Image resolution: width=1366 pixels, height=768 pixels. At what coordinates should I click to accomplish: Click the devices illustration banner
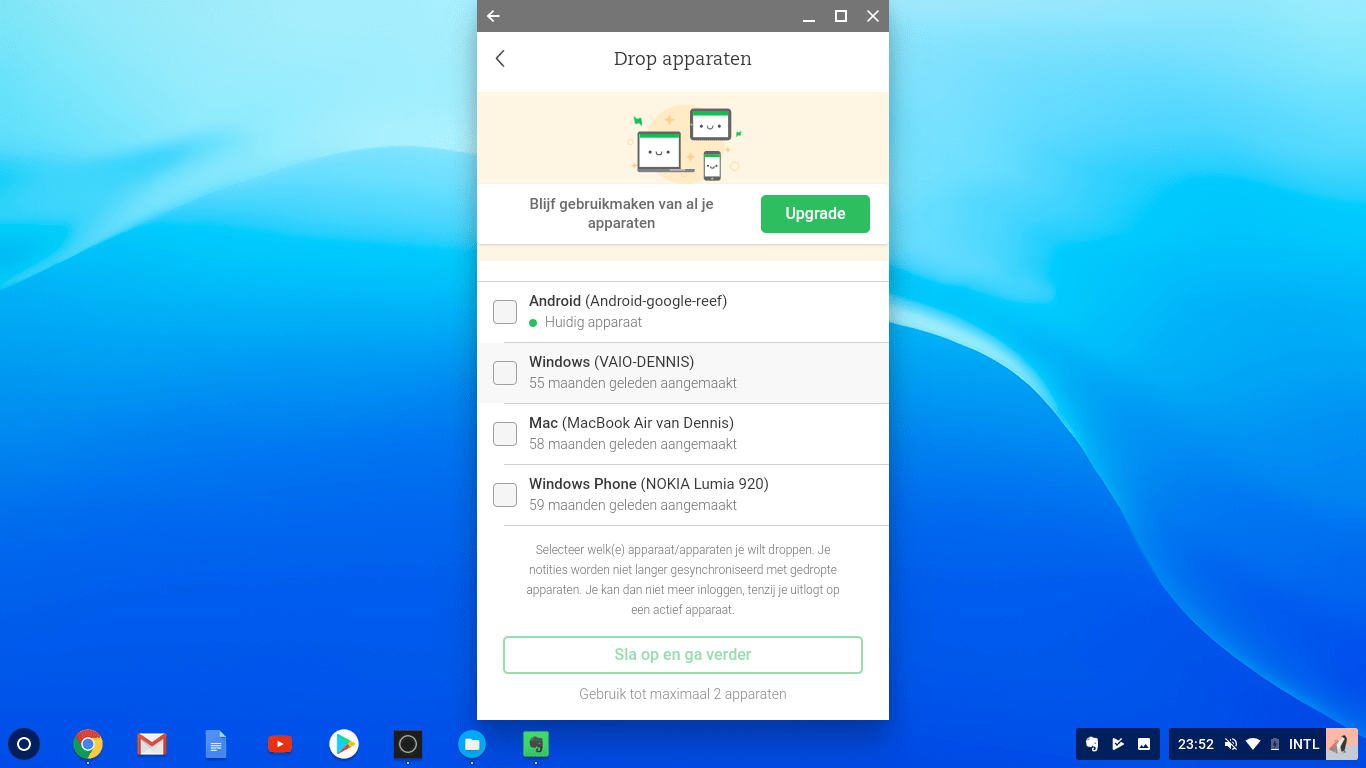683,139
